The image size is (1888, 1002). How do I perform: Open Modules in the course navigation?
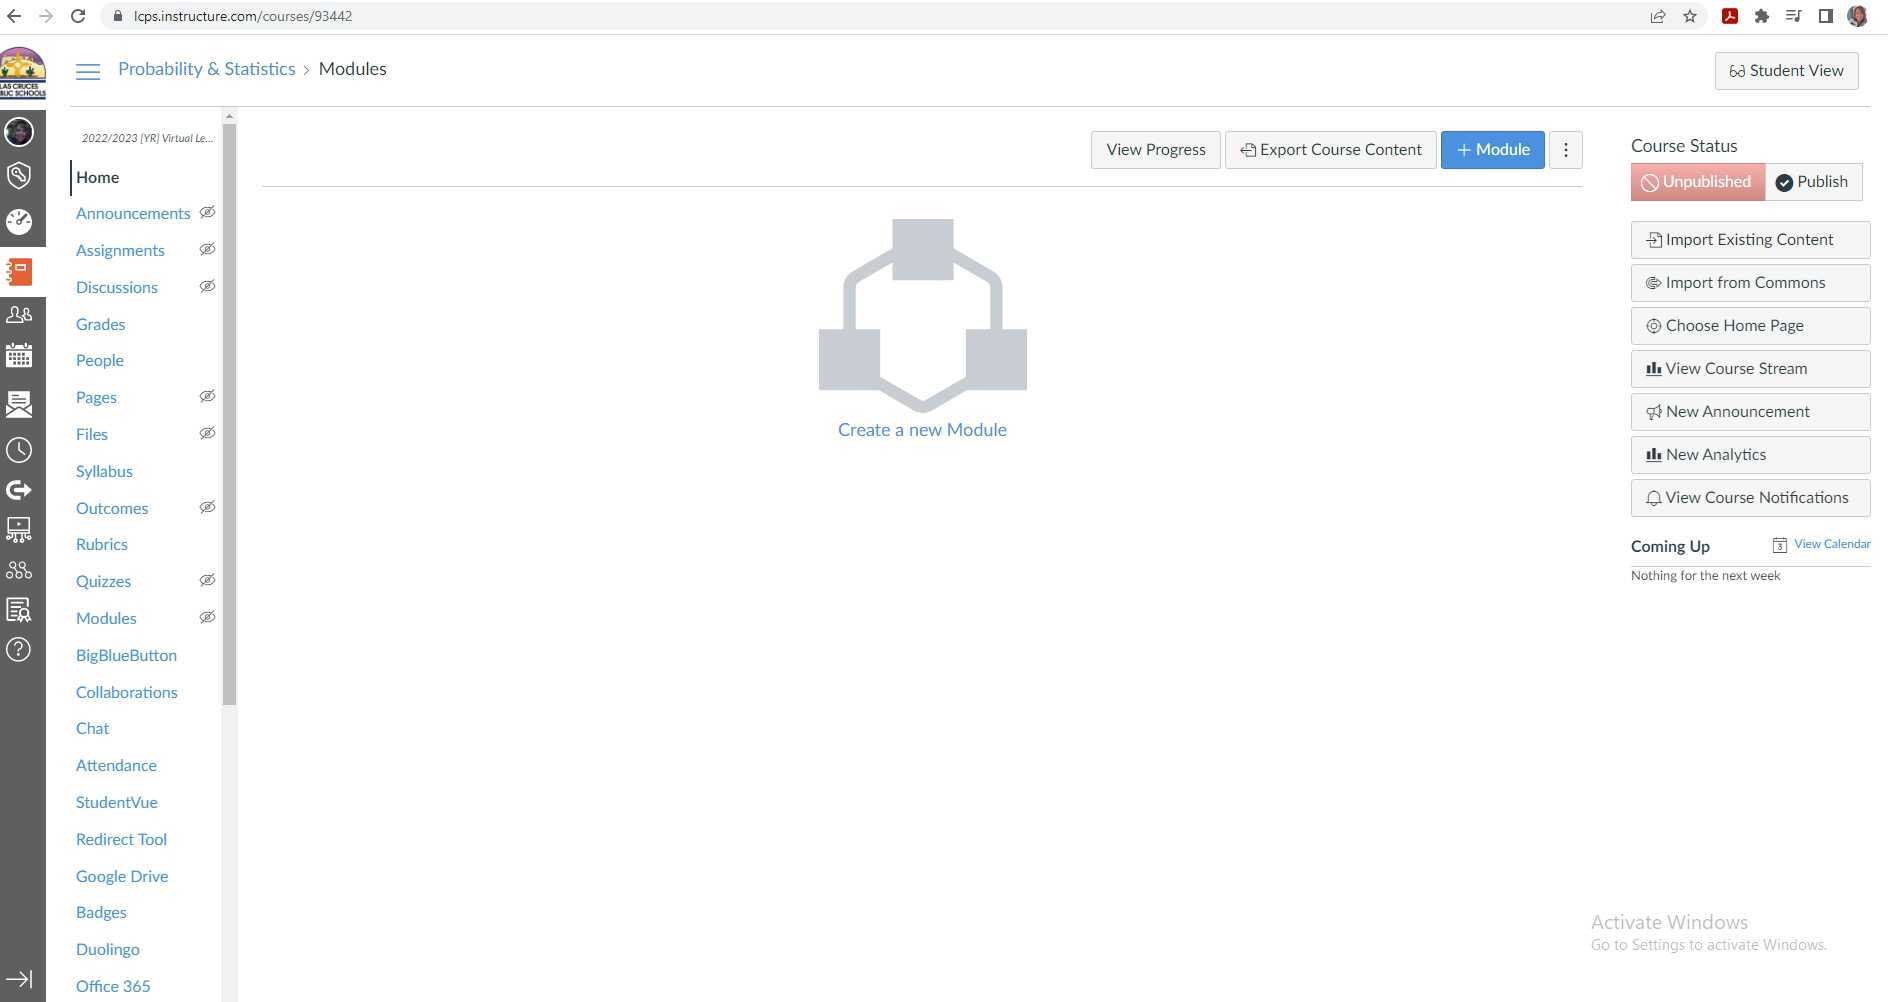(106, 619)
